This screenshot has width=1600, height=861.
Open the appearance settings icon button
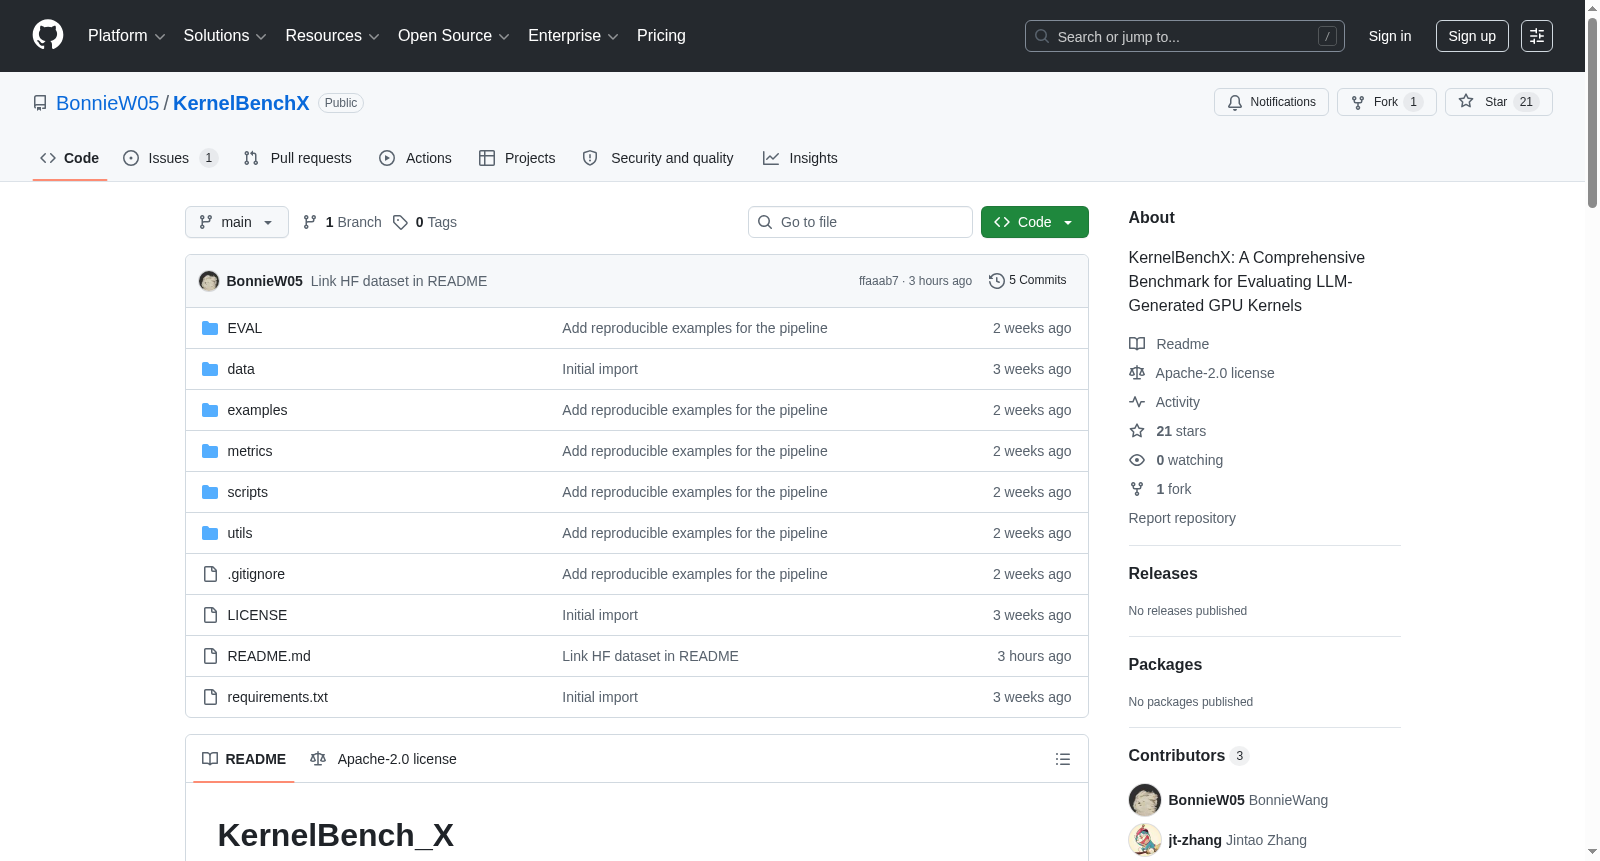pyautogui.click(x=1537, y=36)
